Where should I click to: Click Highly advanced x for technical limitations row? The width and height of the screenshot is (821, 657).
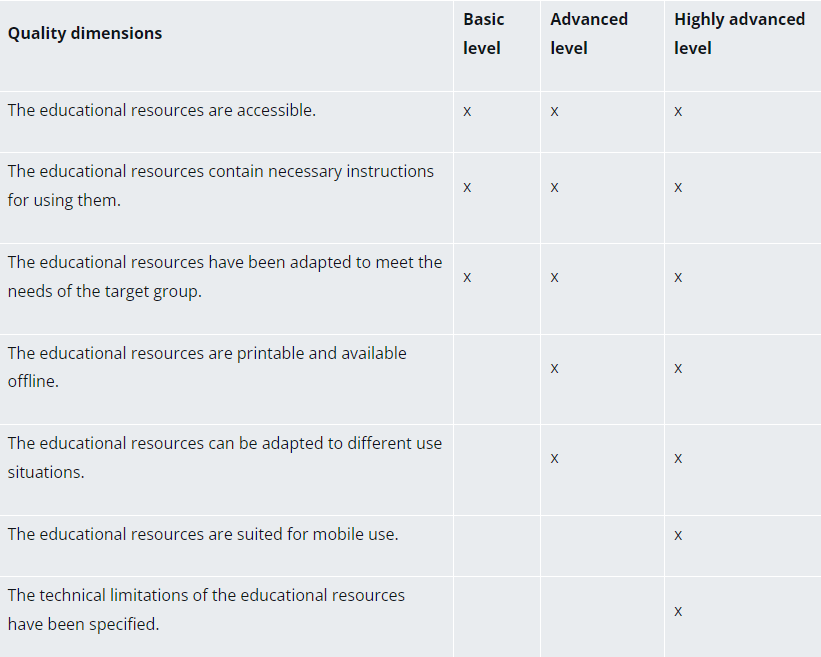coord(678,611)
